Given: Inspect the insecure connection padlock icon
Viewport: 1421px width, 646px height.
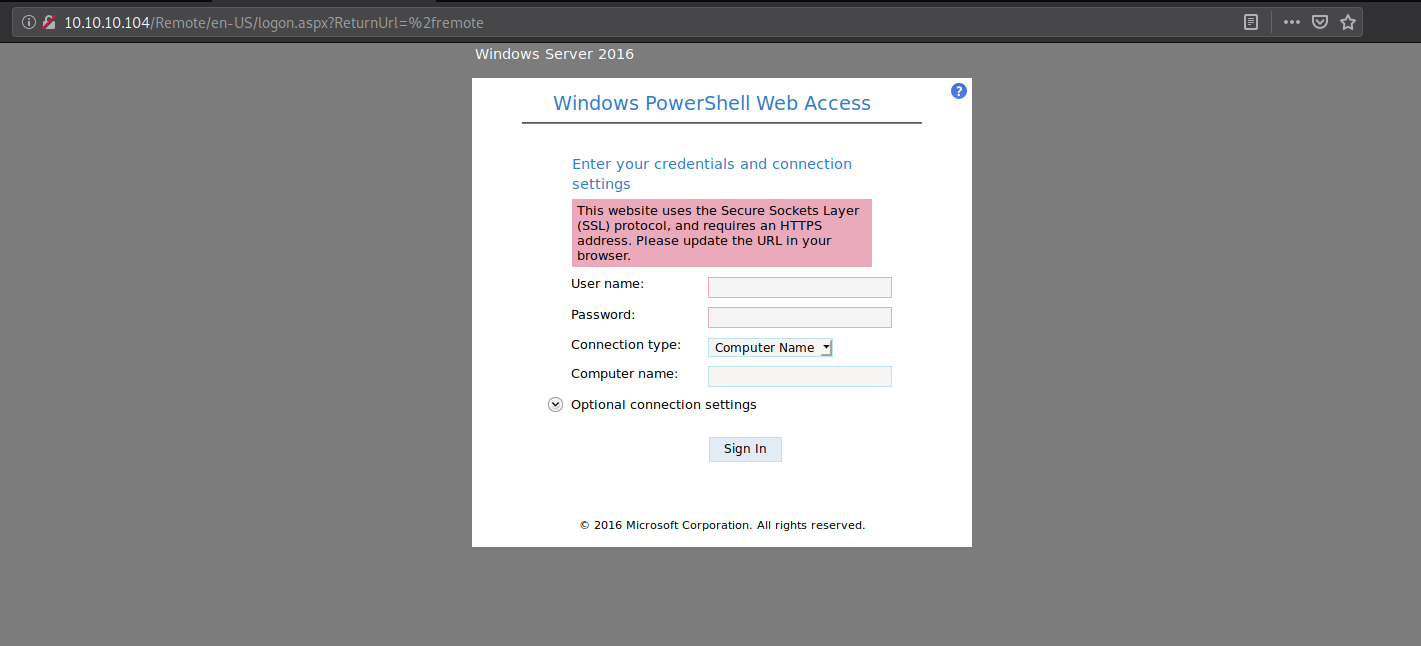Looking at the screenshot, I should tap(49, 22).
